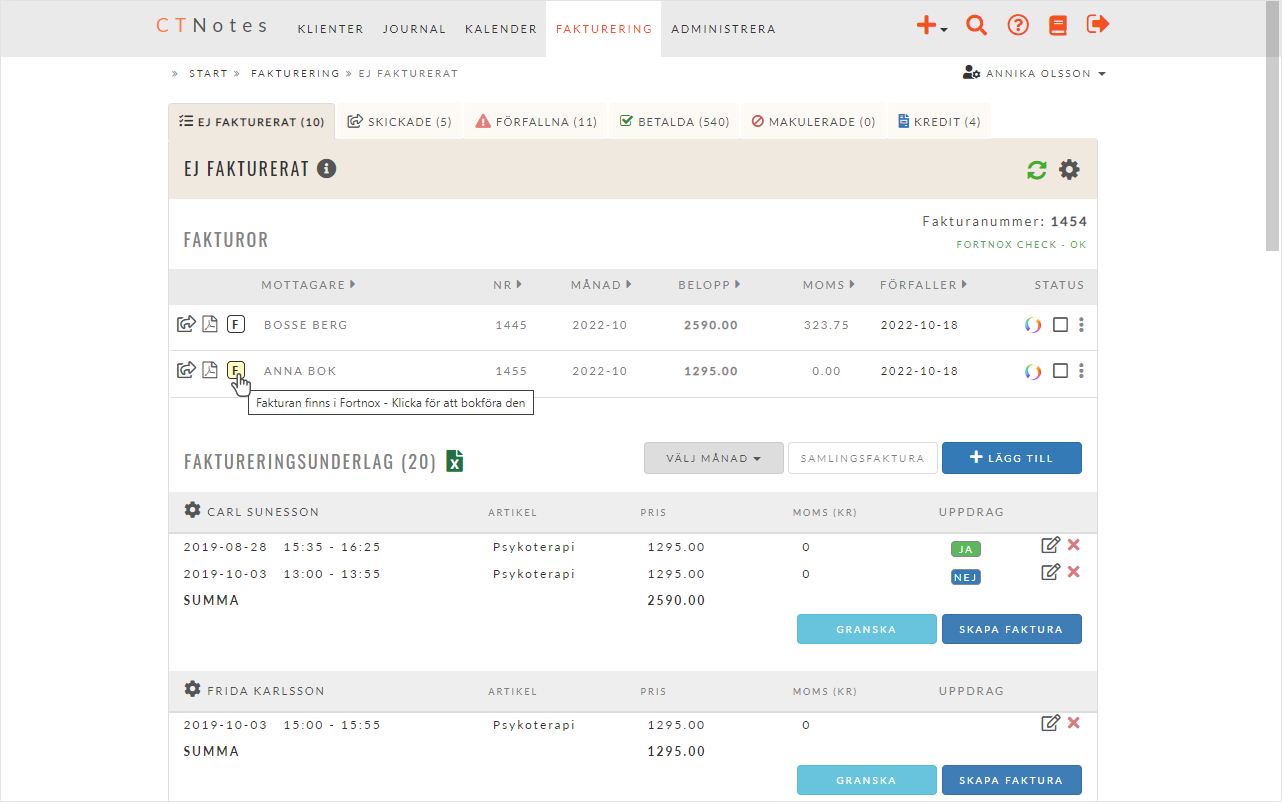Open Fakturering menu

pyautogui.click(x=603, y=29)
